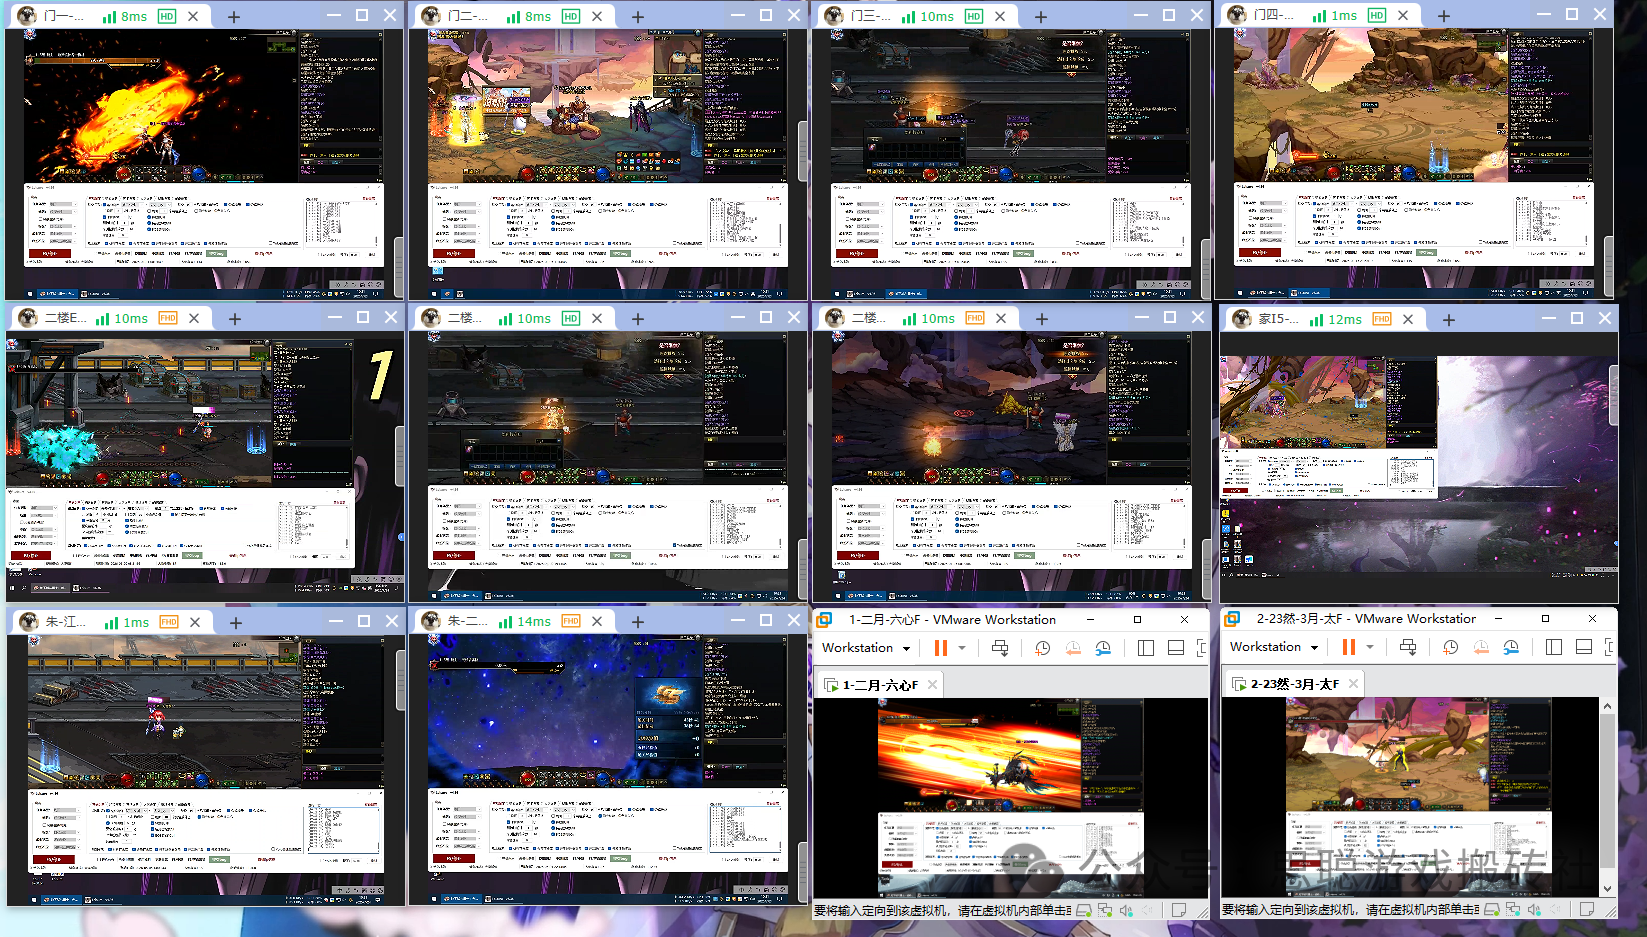Revert to snapshot in the 2-23然-3月-太F window
Viewport: 1647px width, 937px height.
pos(1481,647)
